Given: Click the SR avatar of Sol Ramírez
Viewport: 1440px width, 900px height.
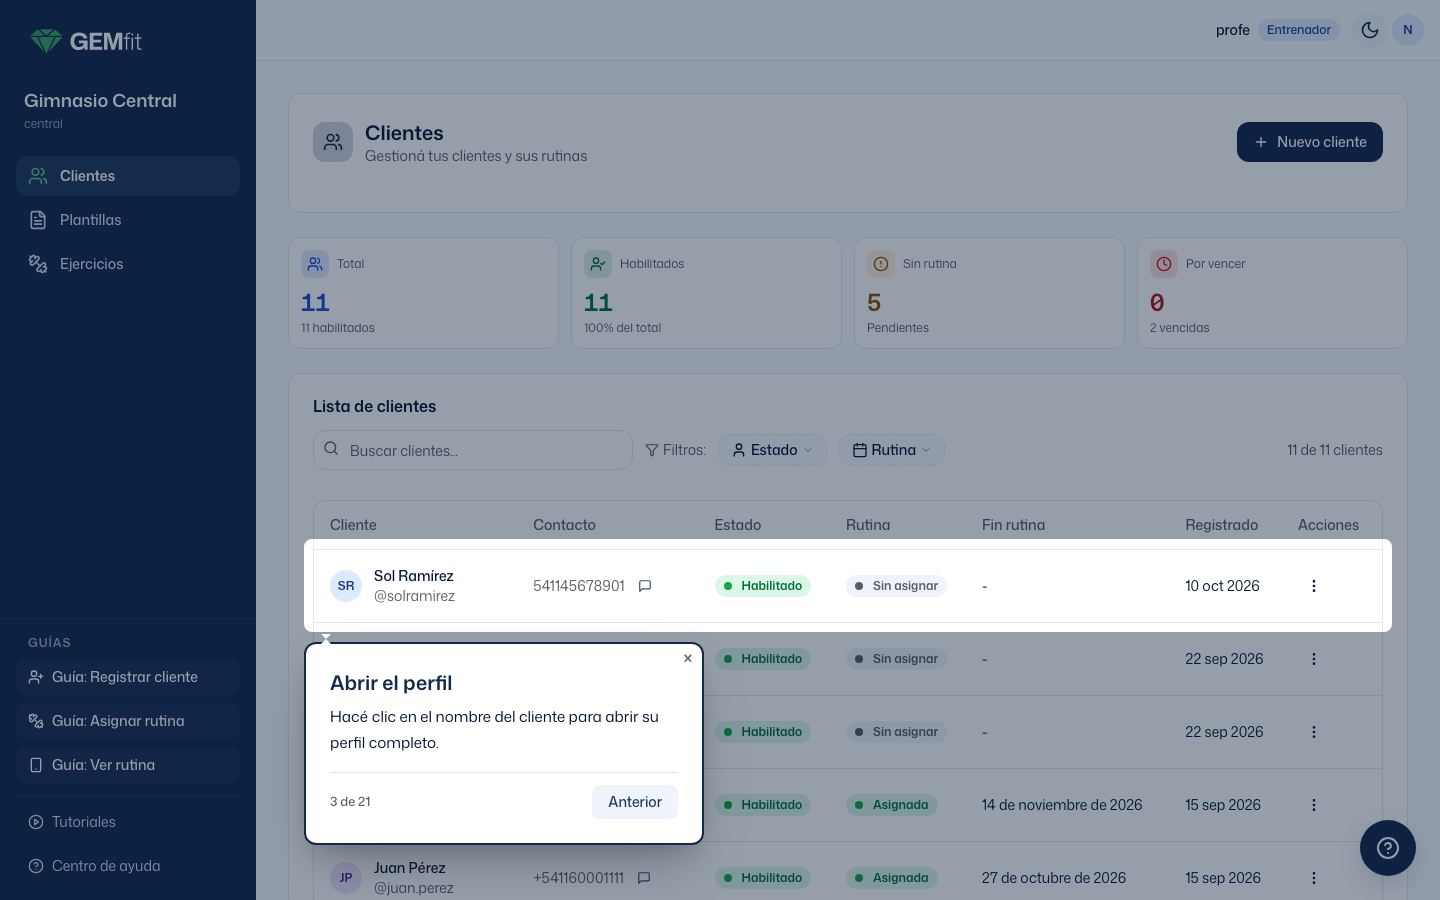Looking at the screenshot, I should [x=346, y=586].
